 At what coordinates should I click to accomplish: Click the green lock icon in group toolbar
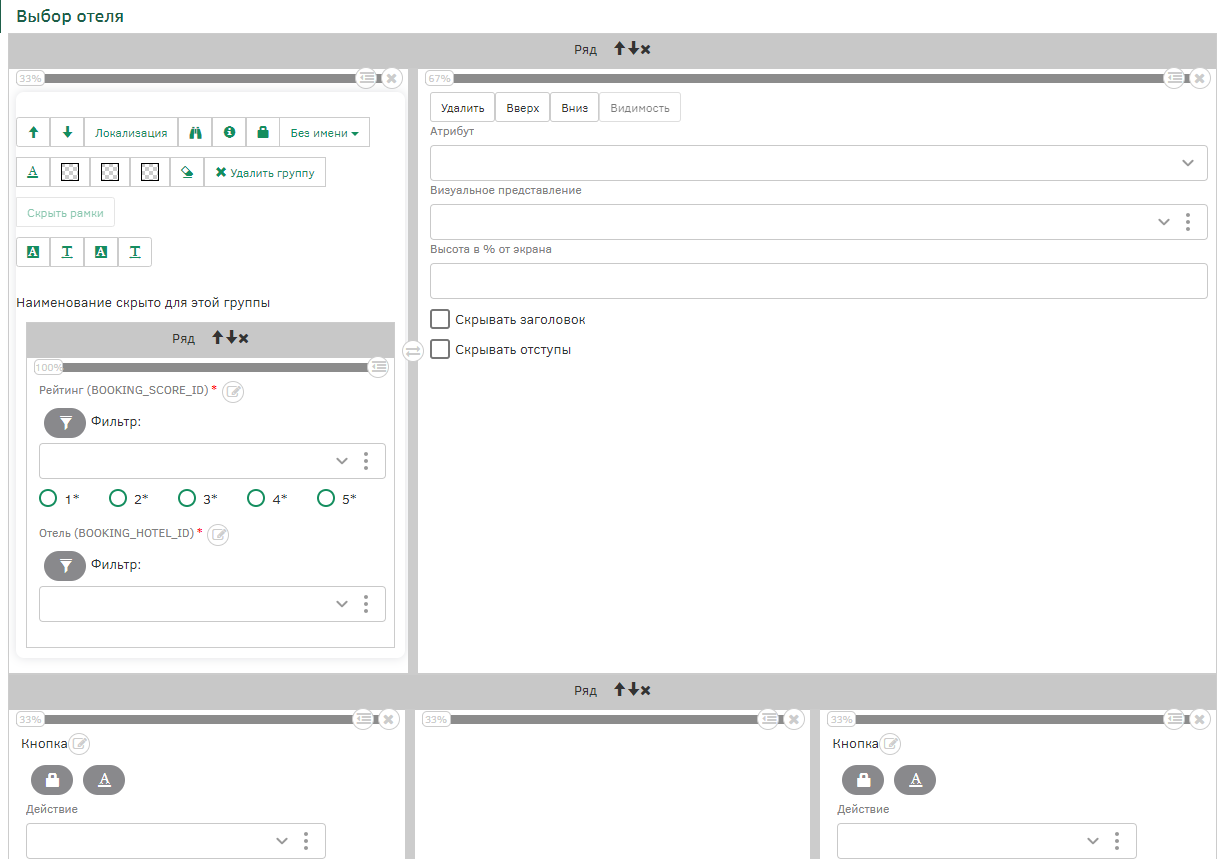(x=263, y=132)
